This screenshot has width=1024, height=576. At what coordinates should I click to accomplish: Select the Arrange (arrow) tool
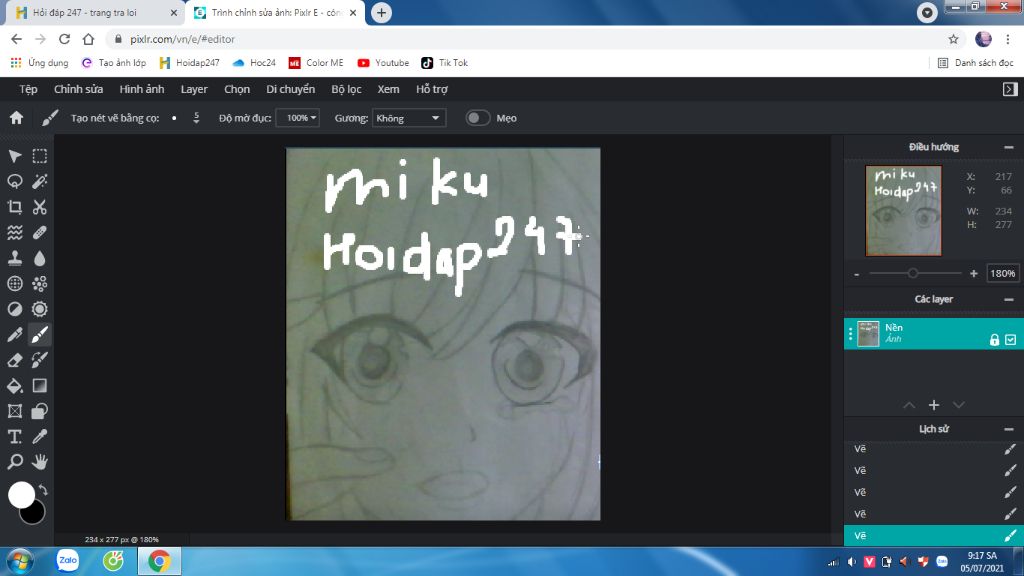coord(14,156)
